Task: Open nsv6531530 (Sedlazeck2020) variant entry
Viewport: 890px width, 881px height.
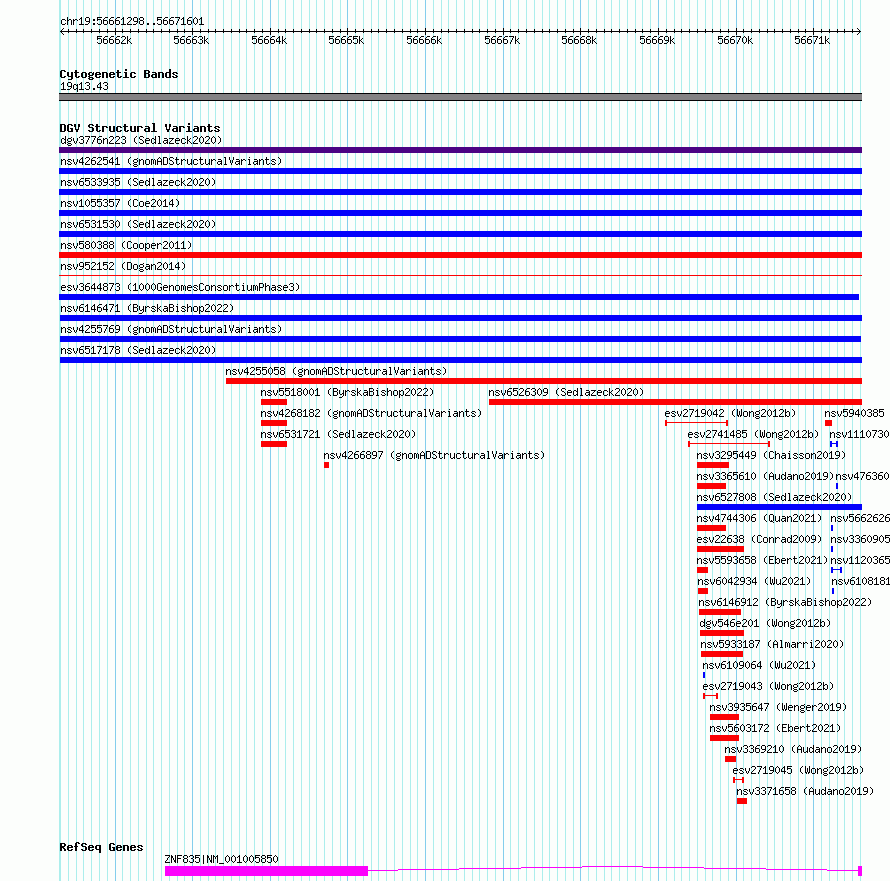Action: [138, 224]
